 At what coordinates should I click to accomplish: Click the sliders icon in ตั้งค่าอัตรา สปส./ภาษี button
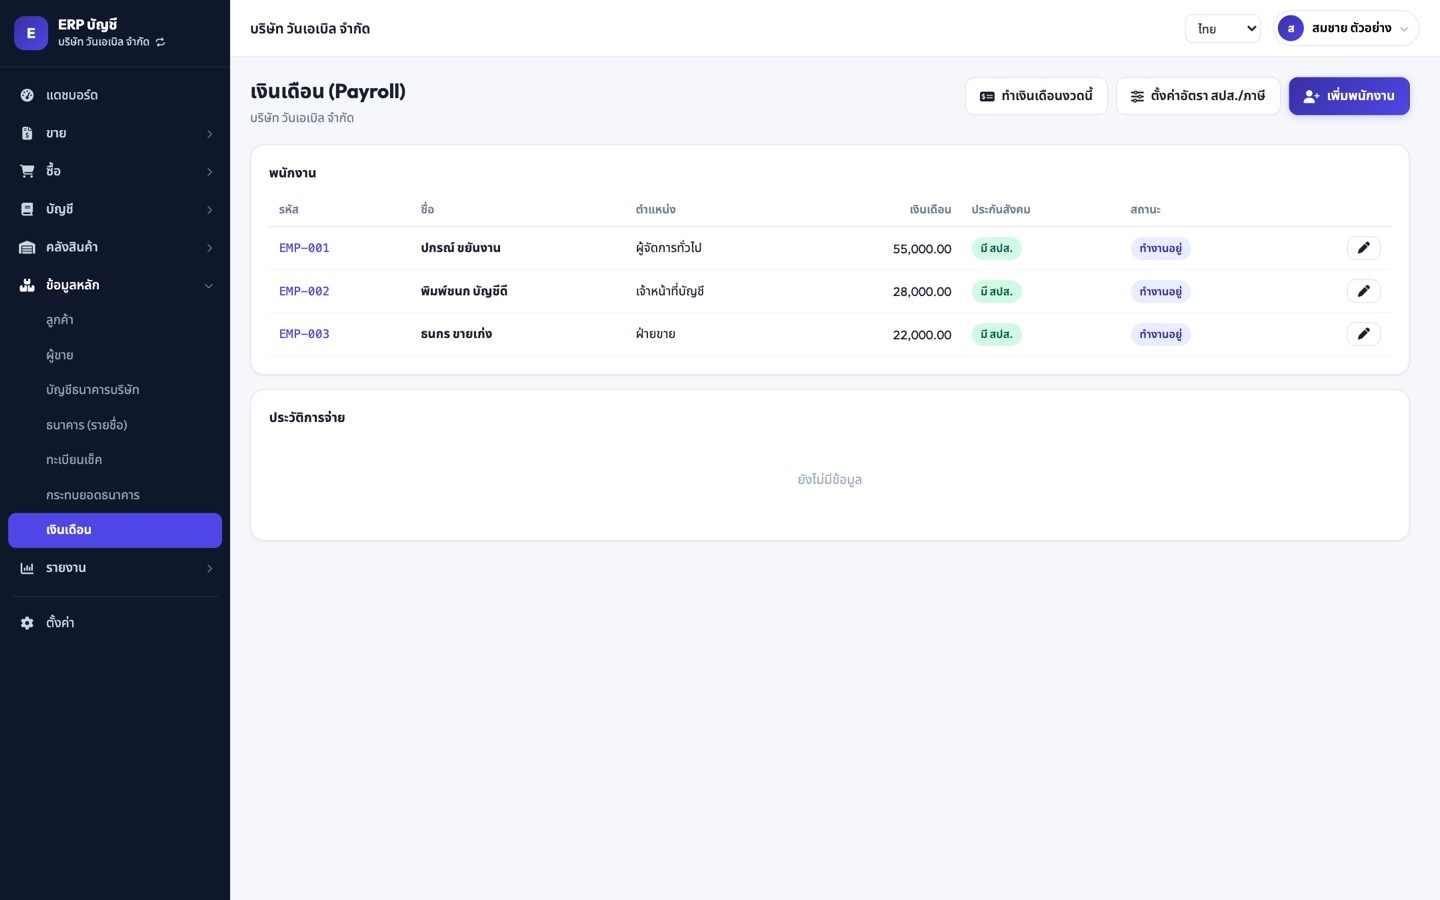pyautogui.click(x=1137, y=96)
